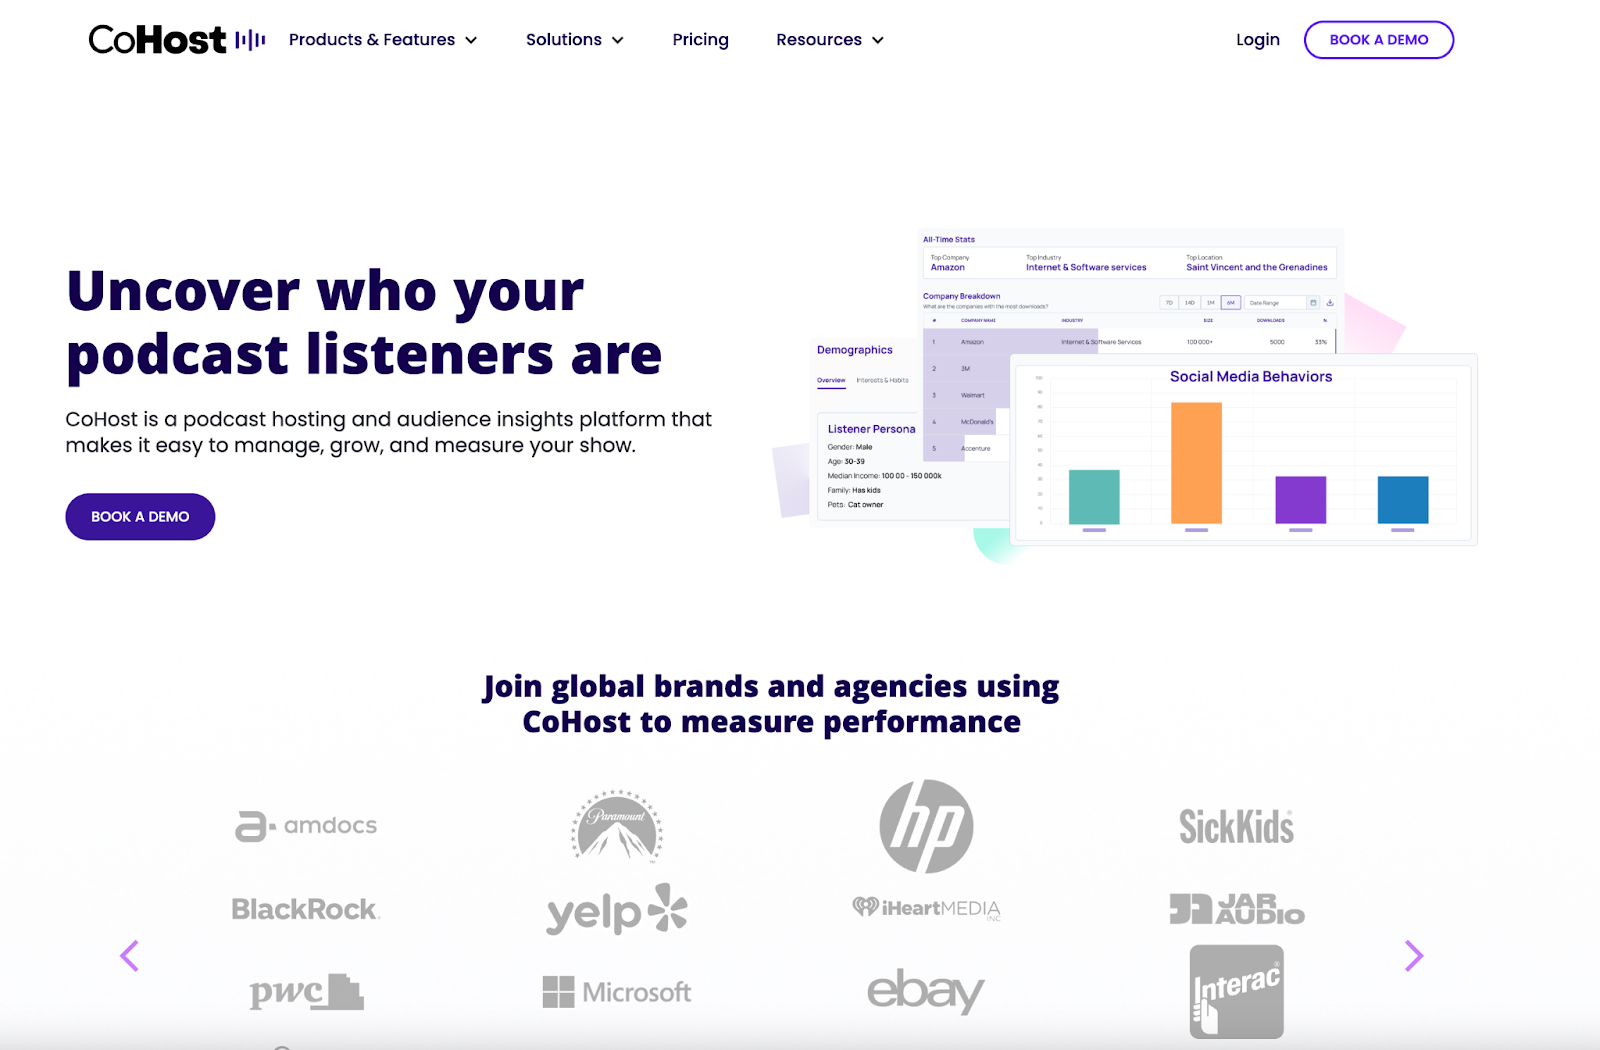Open the Products & Features menu
Image resolution: width=1600 pixels, height=1050 pixels.
383,40
